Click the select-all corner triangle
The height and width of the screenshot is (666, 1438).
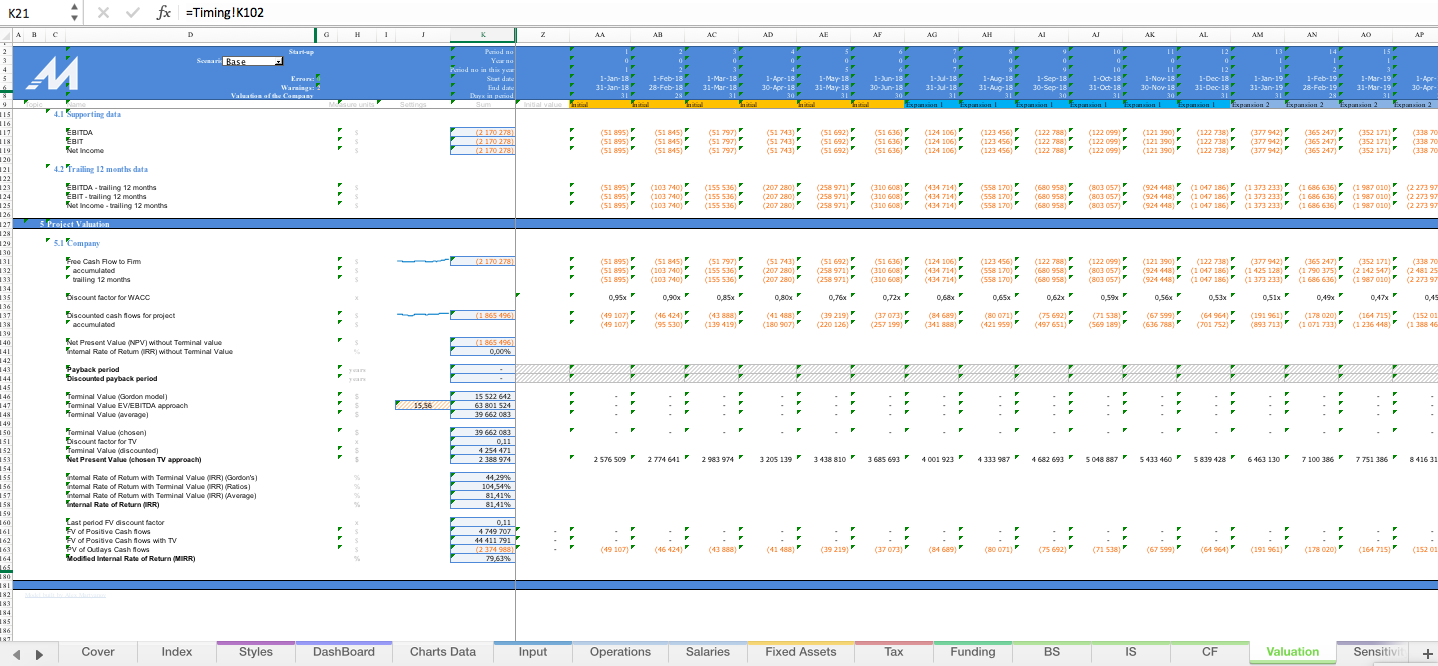click(x=6, y=35)
